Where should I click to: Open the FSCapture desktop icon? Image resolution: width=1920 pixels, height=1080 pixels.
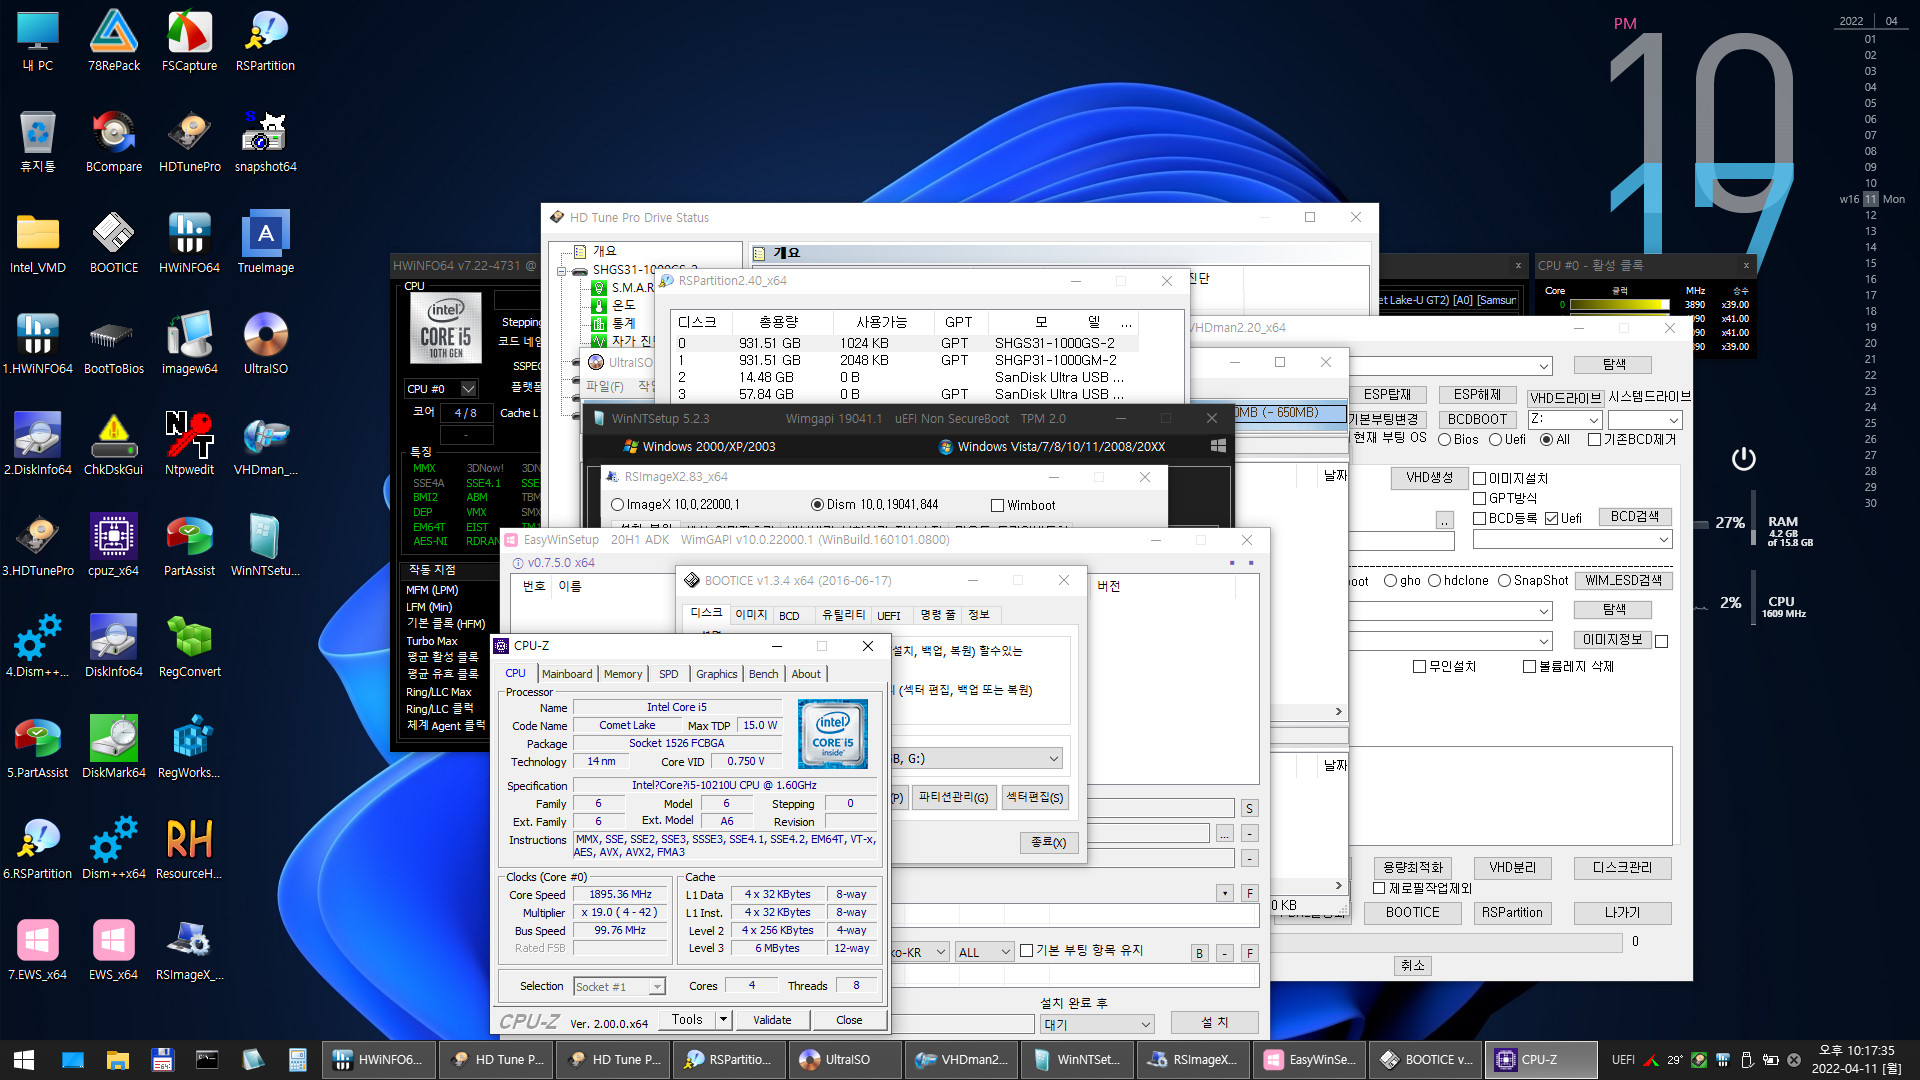point(189,41)
